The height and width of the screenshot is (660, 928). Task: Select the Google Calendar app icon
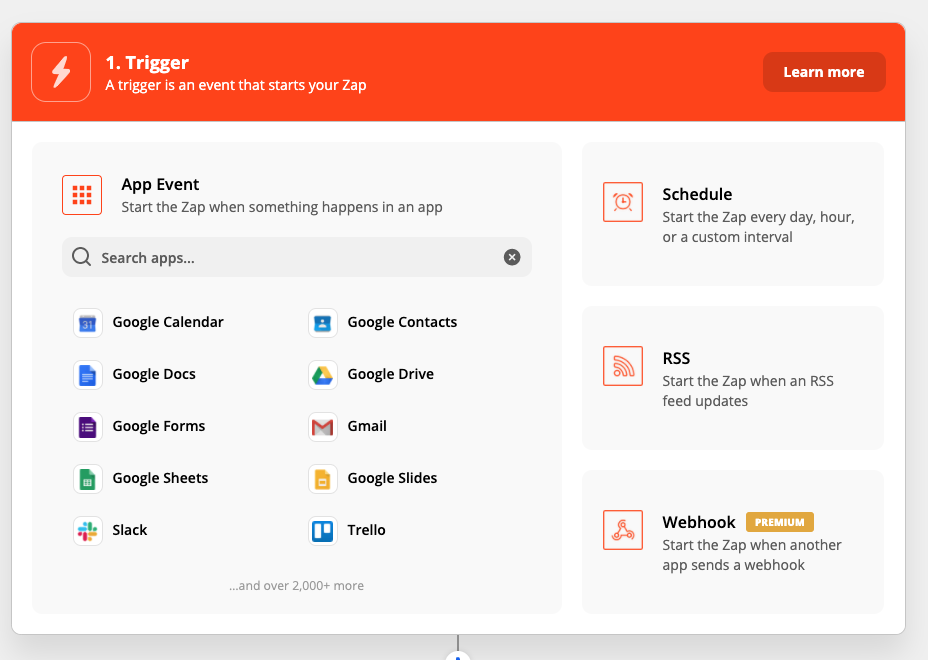[x=87, y=322]
